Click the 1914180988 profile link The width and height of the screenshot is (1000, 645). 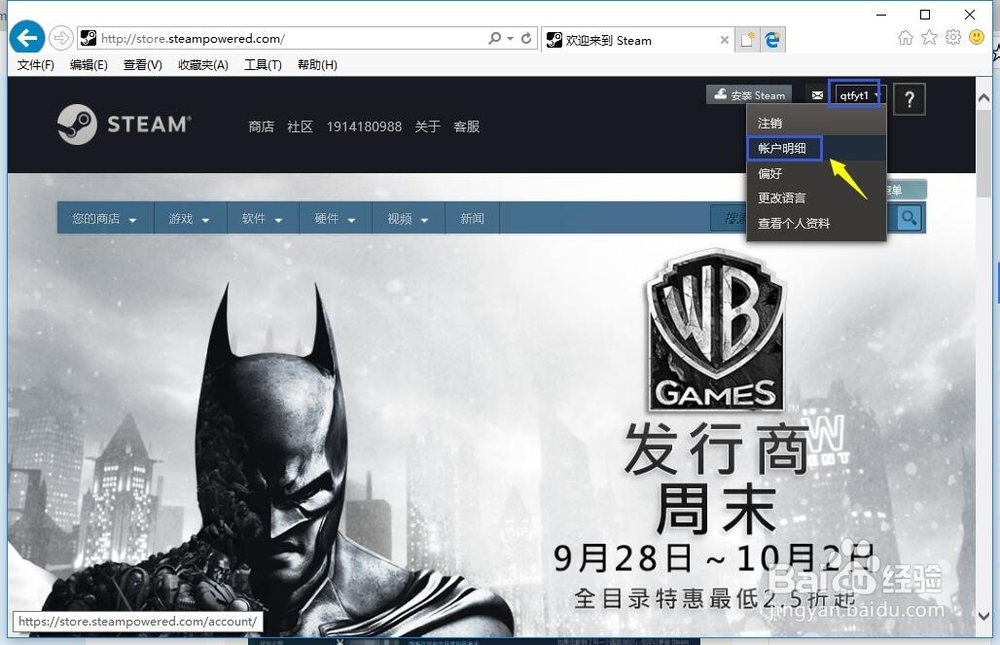(364, 126)
